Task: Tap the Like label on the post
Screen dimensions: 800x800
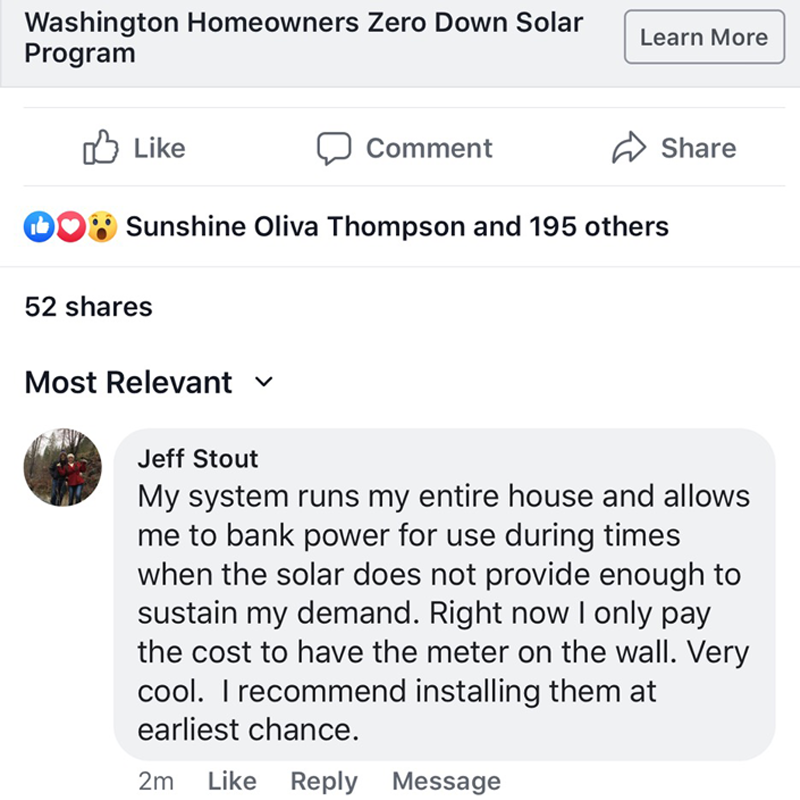Action: (159, 149)
